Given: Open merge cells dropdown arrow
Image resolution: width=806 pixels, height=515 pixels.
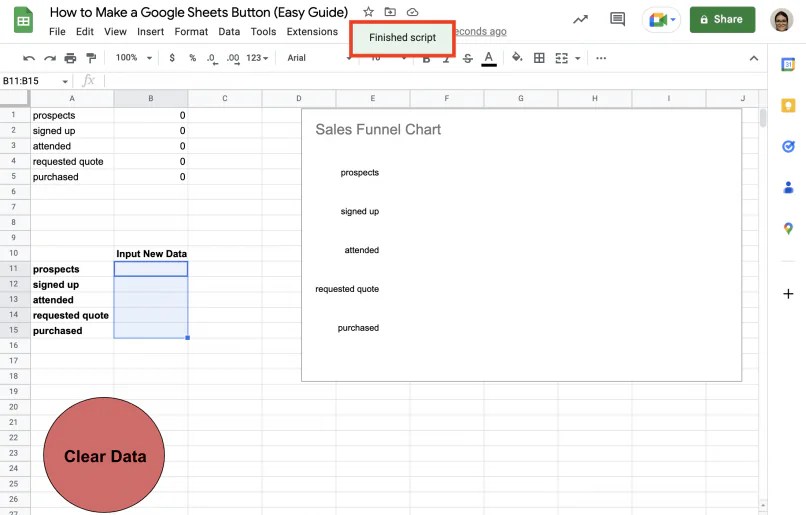Looking at the screenshot, I should [x=578, y=59].
